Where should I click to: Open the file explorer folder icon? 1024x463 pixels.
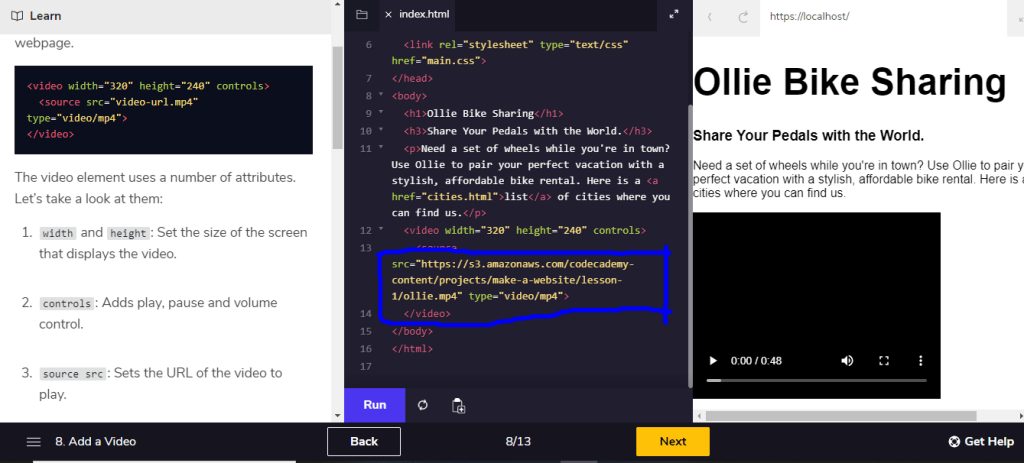click(x=361, y=14)
